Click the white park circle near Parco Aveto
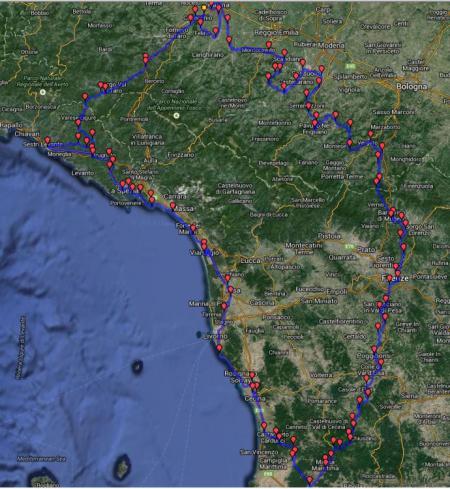Viewport: 450px width, 489px height. tap(43, 92)
